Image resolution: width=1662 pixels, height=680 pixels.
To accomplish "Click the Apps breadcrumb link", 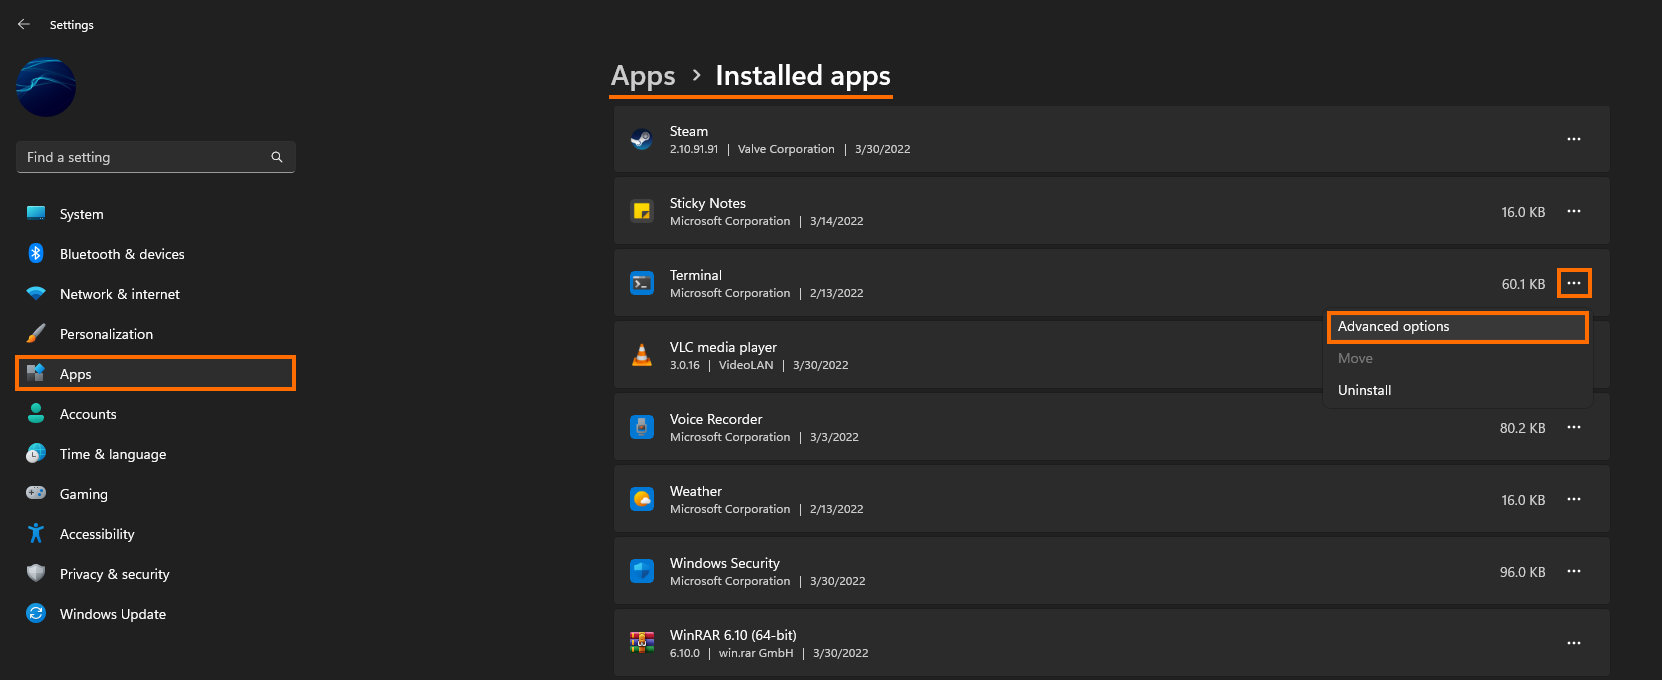I will [x=643, y=76].
